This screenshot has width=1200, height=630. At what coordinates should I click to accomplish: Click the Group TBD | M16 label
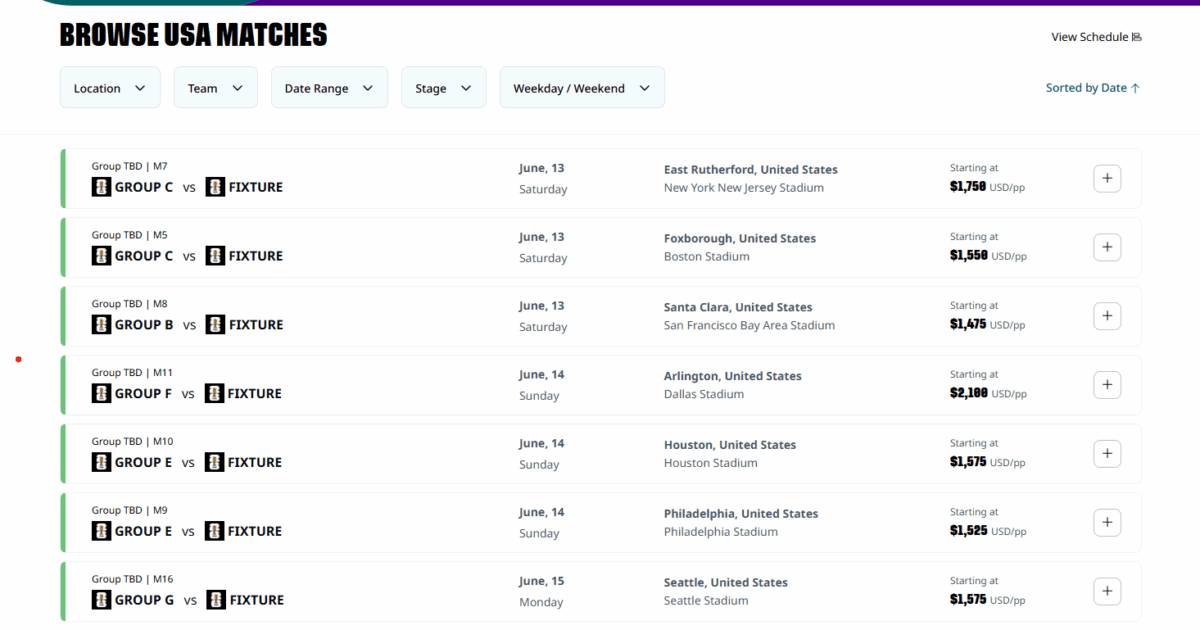point(132,579)
